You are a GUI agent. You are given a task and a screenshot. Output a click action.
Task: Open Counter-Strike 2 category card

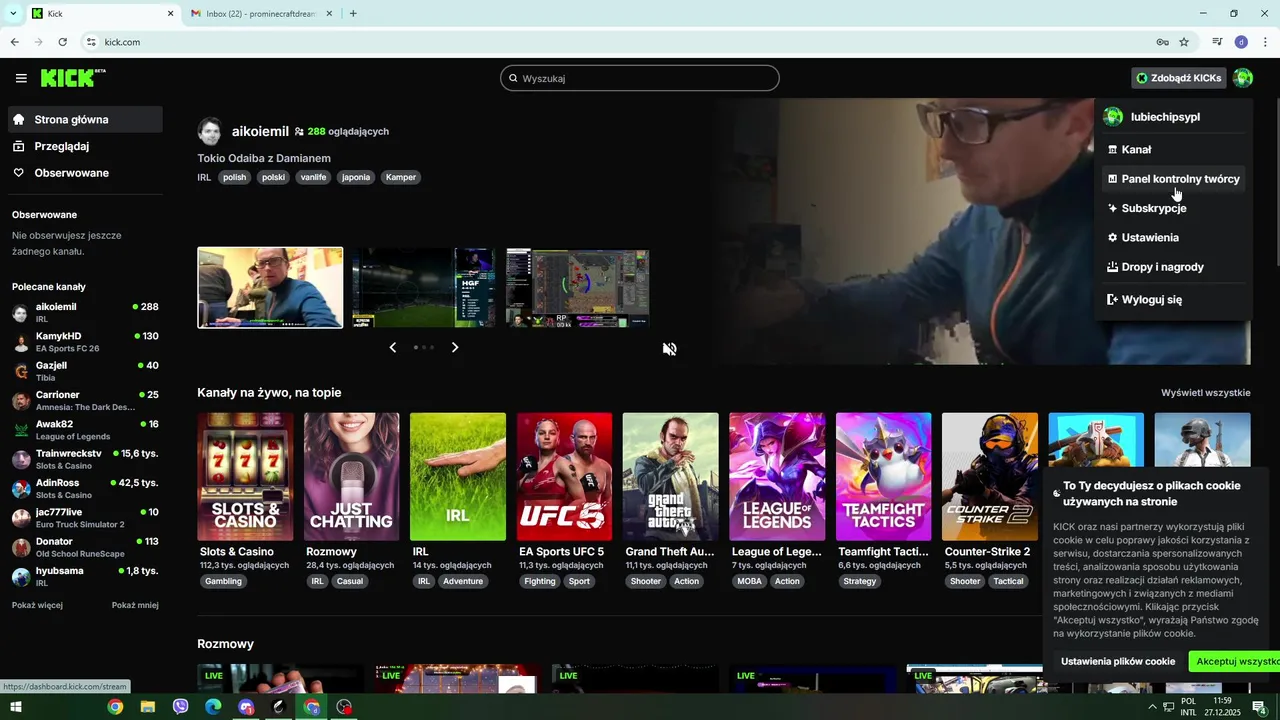(990, 477)
